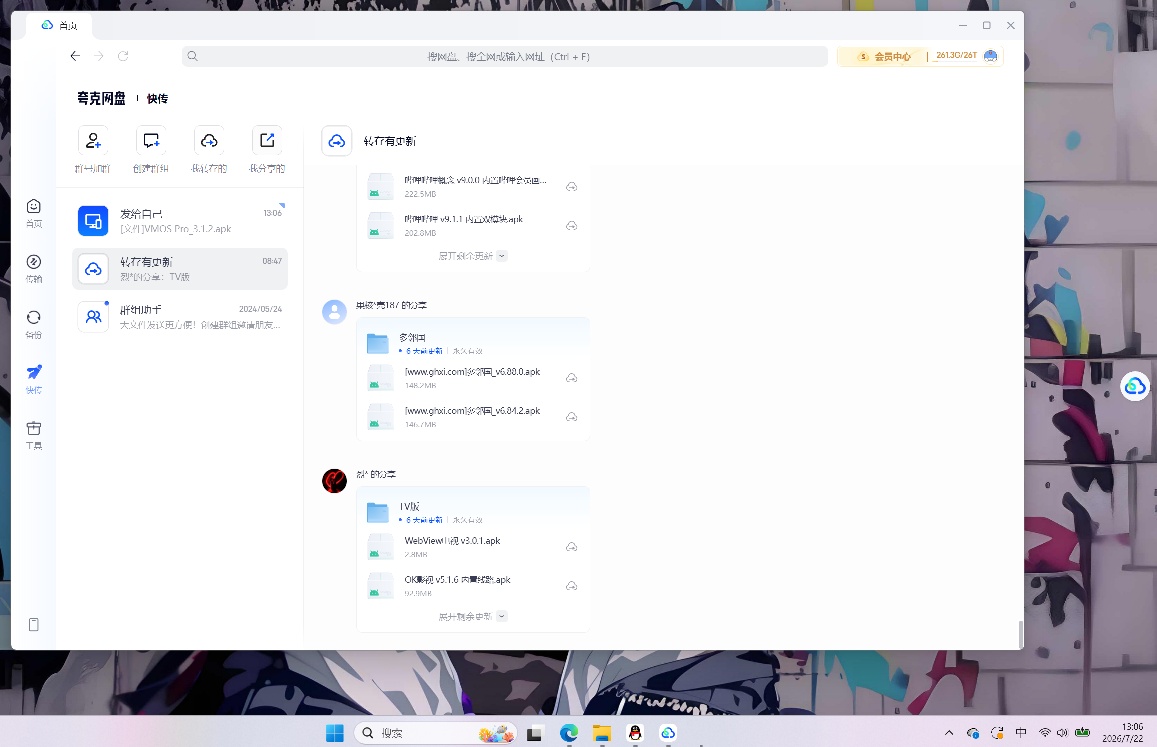The height and width of the screenshot is (747, 1157).
Task: Click the add-friend person-plus icon
Action: pyautogui.click(x=93, y=140)
